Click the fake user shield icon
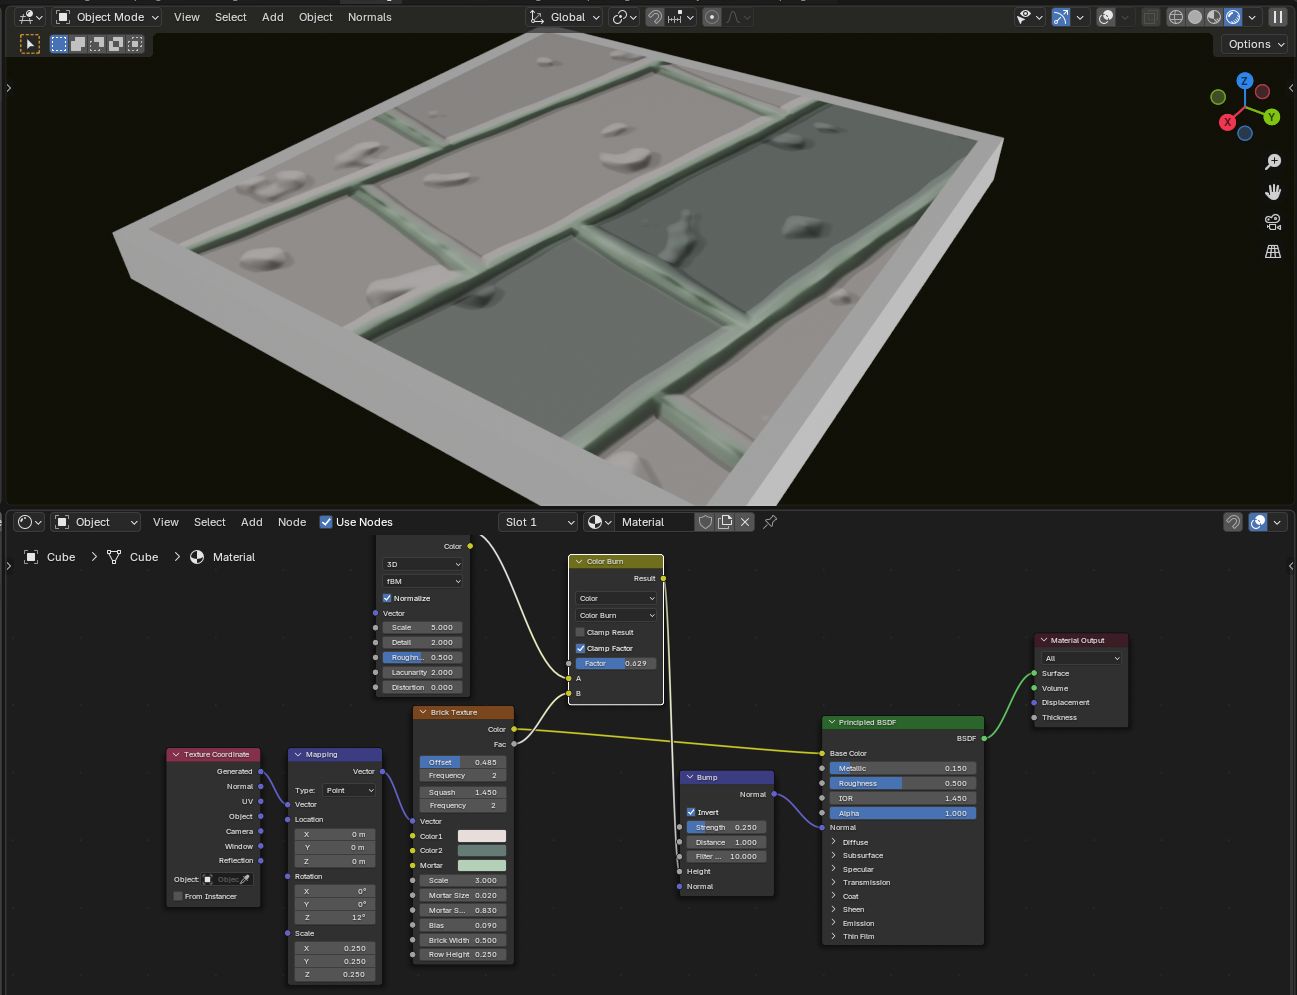This screenshot has height=995, width=1297. (x=705, y=522)
